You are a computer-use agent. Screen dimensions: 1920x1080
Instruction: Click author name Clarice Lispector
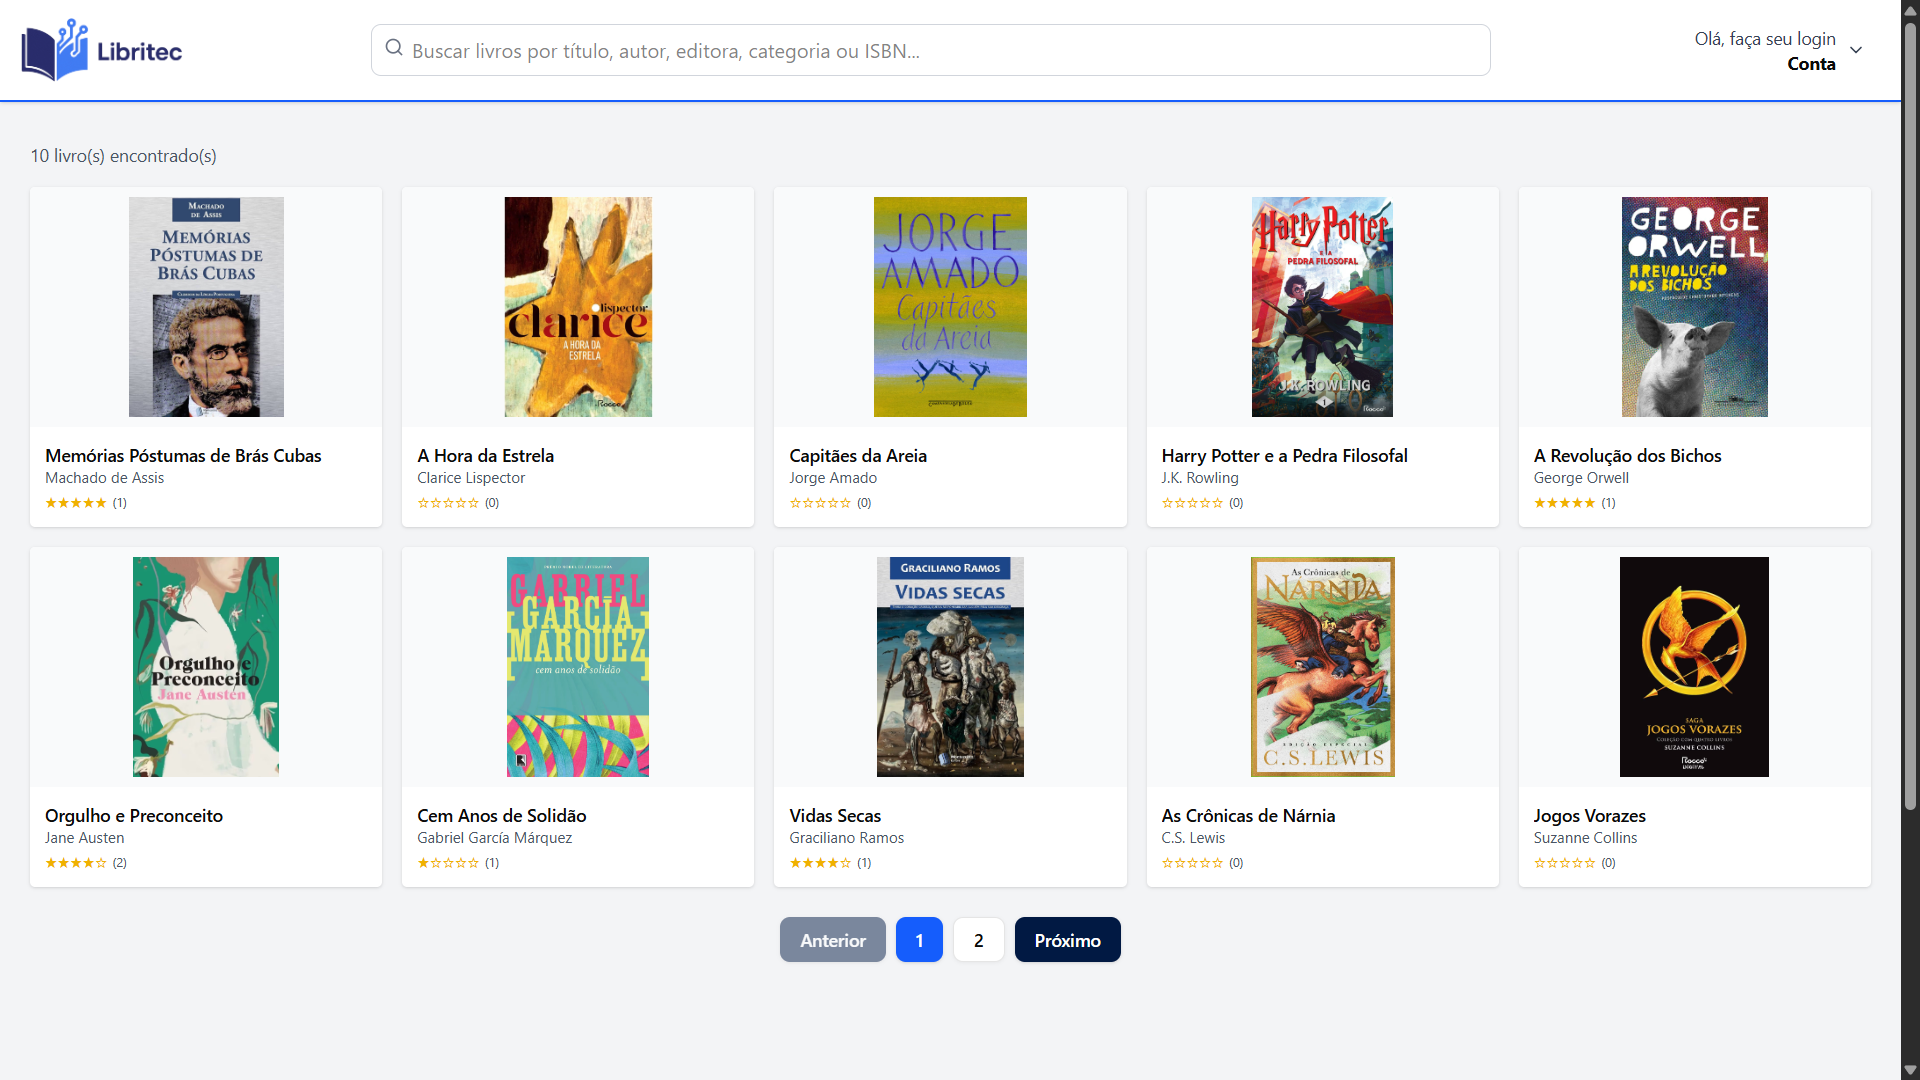coord(471,478)
